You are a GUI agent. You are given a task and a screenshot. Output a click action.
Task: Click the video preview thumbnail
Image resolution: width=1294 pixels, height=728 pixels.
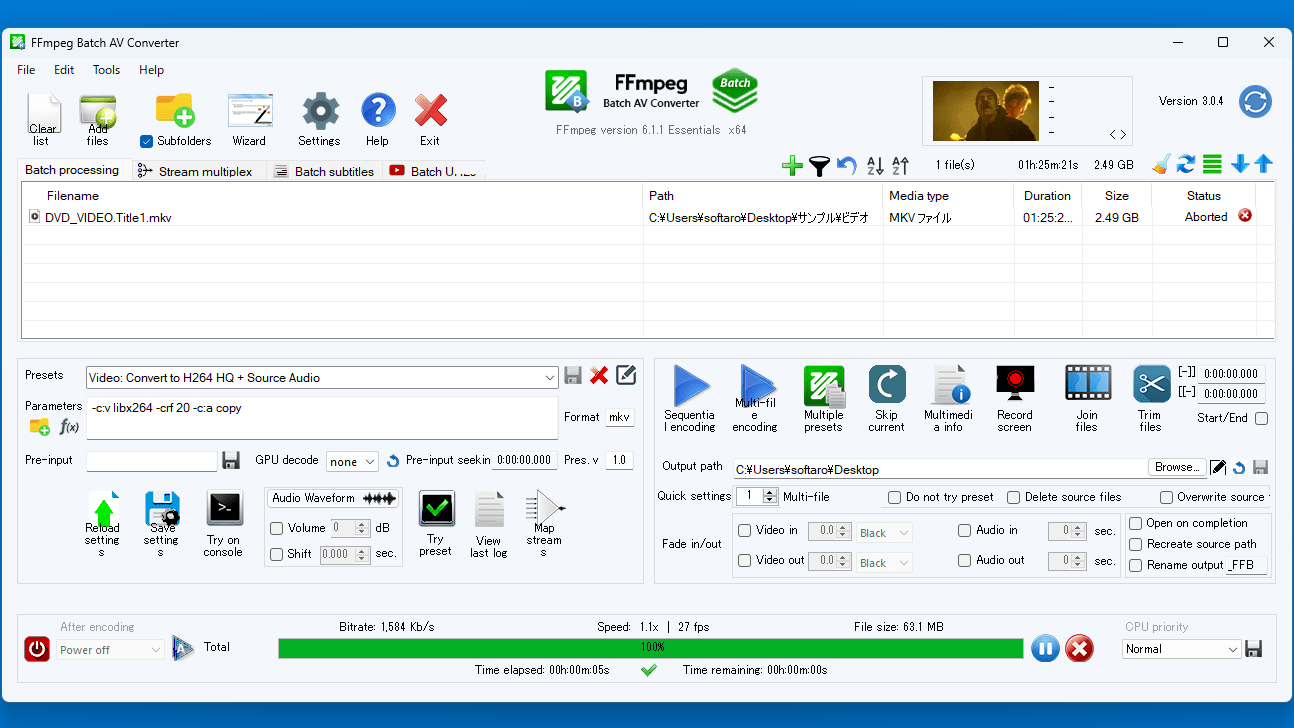[984, 111]
